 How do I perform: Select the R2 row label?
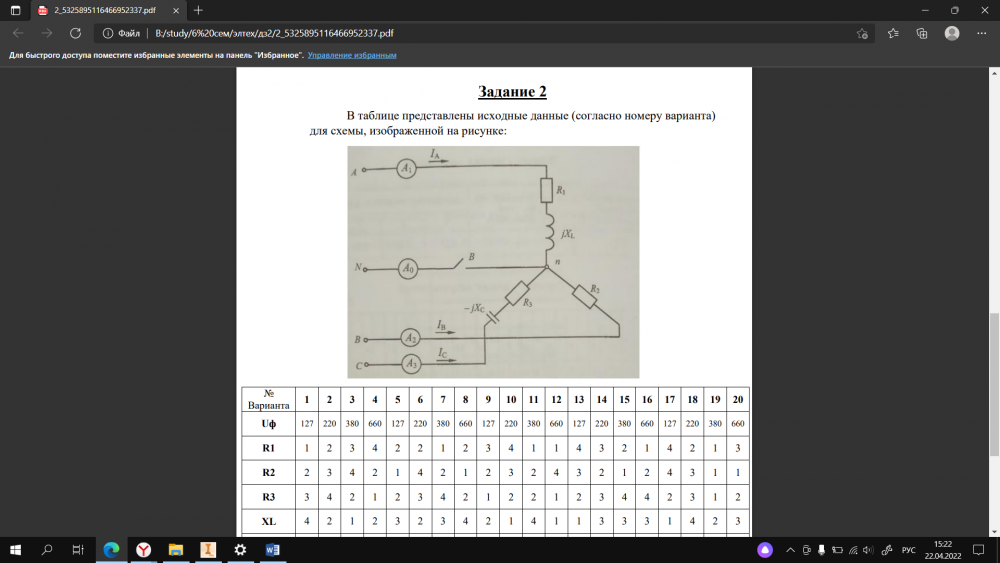coord(268,472)
